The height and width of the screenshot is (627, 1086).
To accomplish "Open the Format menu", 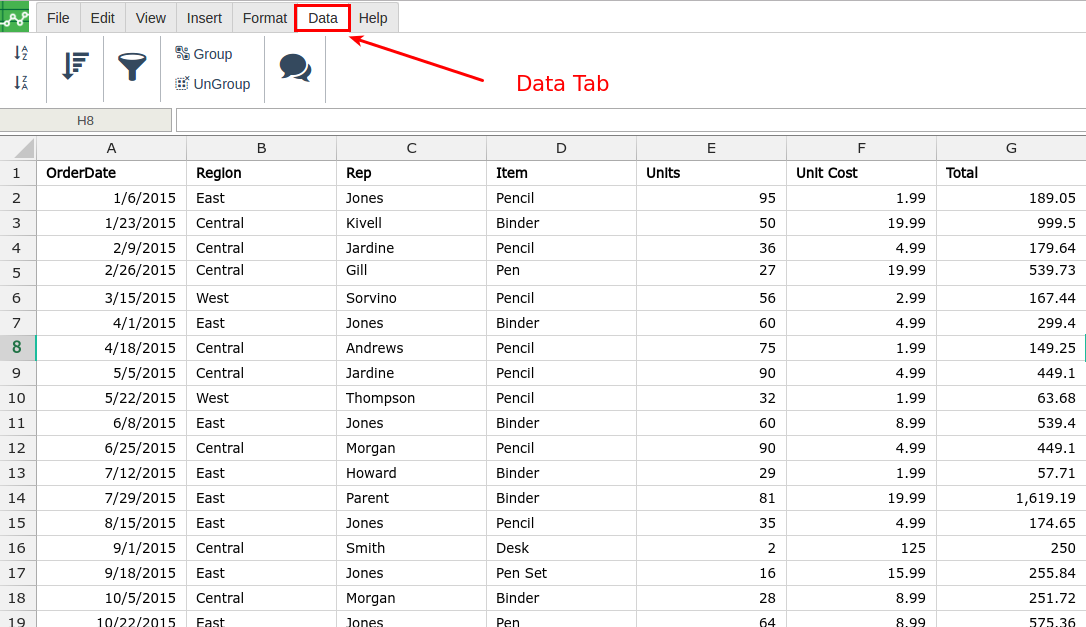I will 264,17.
